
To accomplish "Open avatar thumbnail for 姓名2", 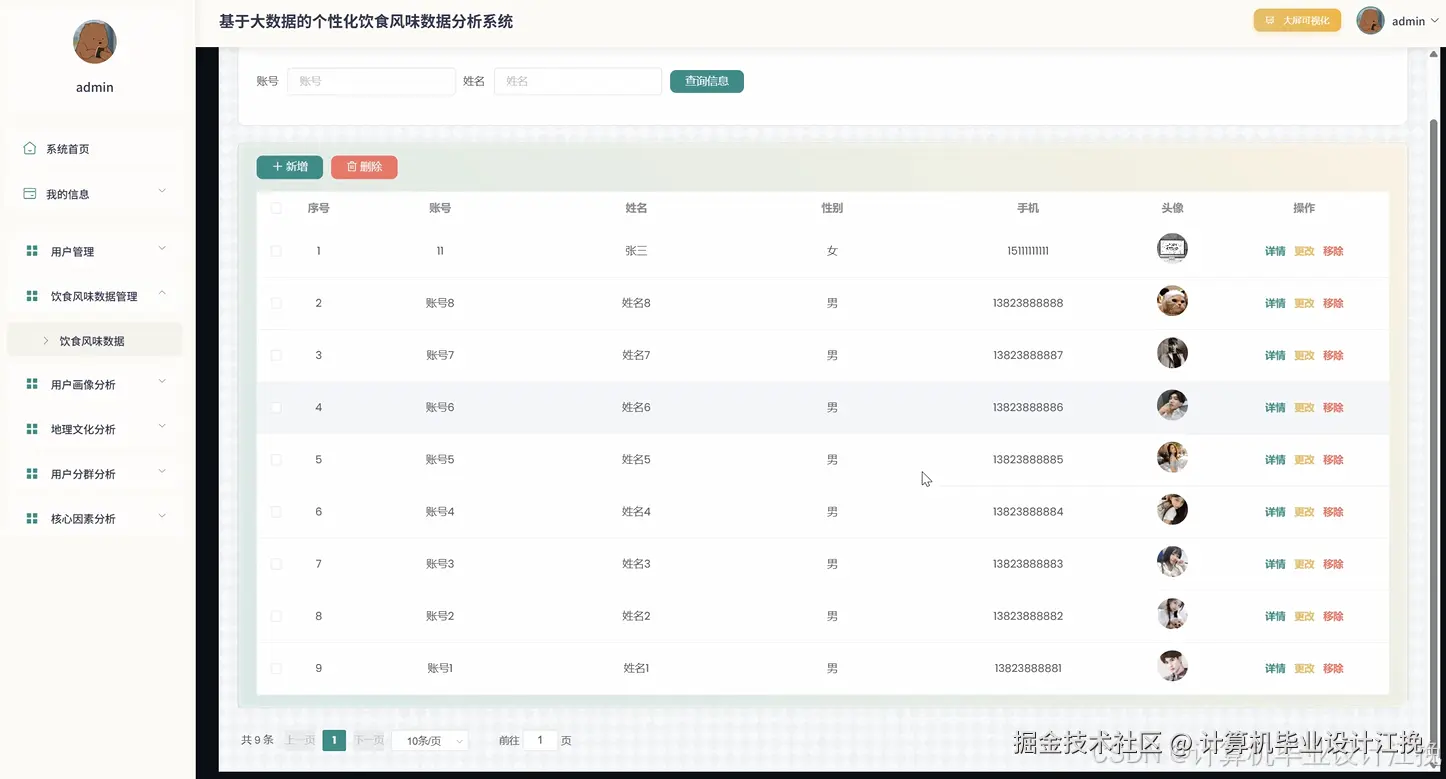I will click(x=1172, y=614).
